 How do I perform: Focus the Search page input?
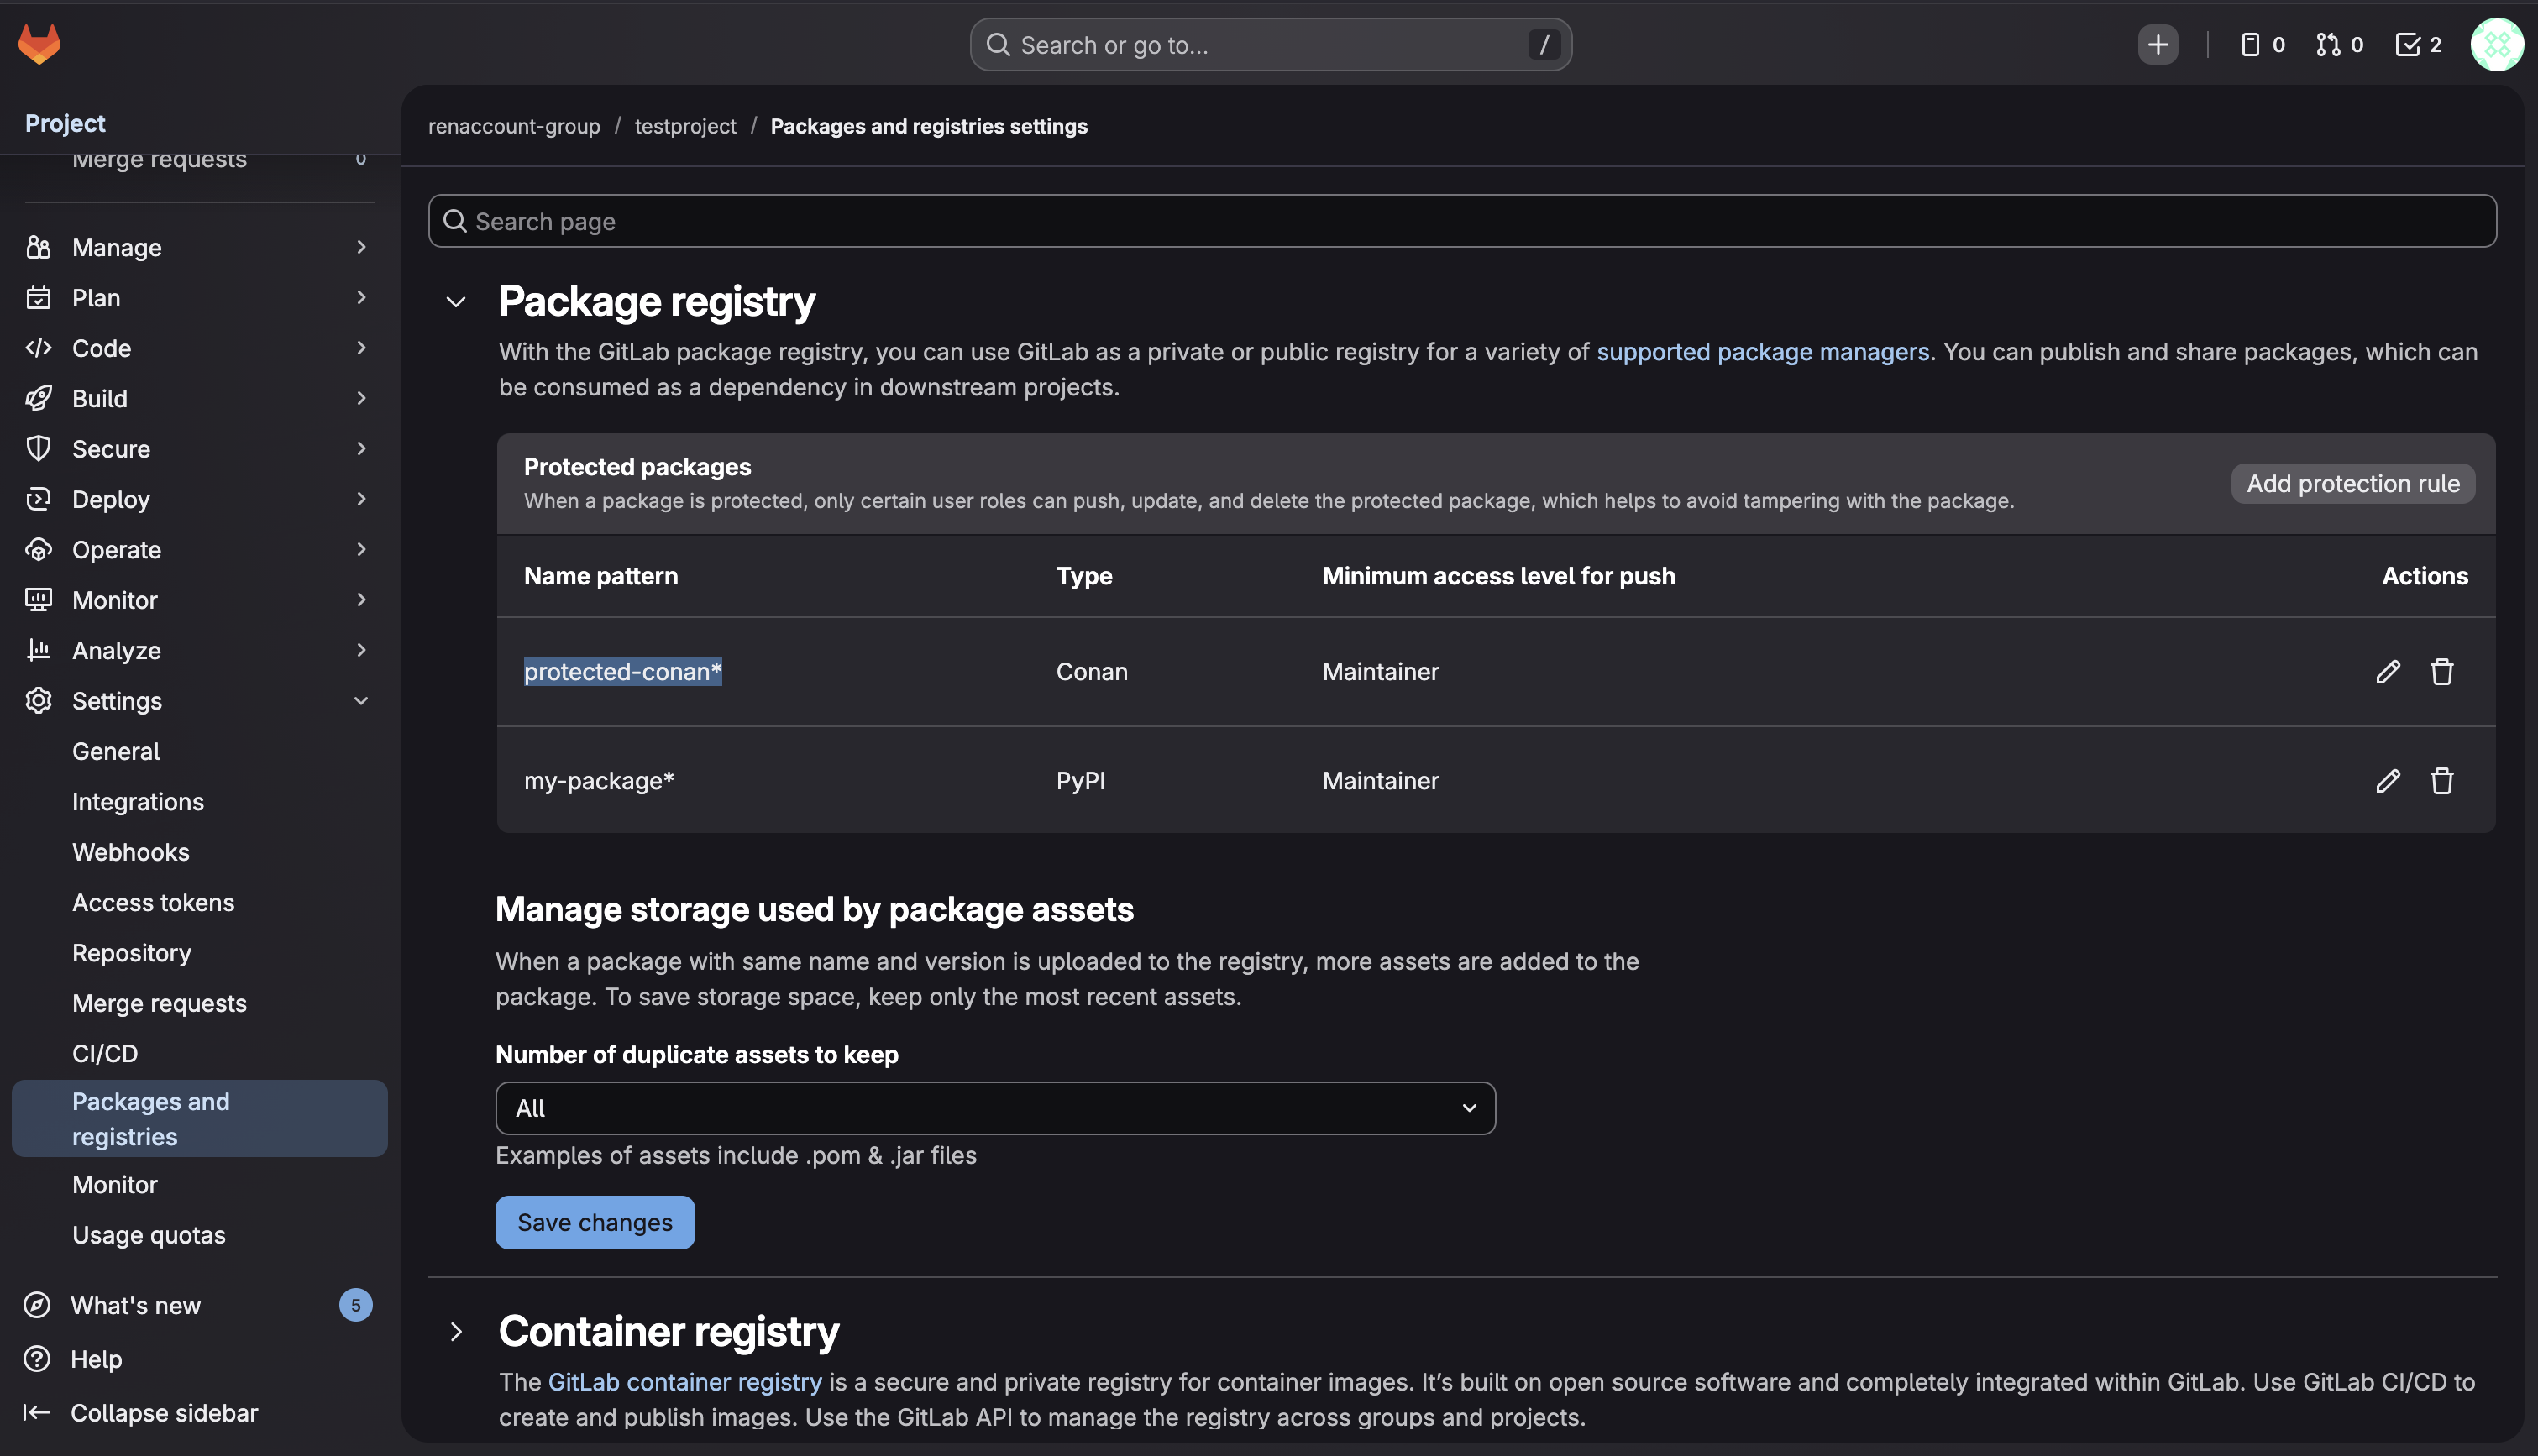tap(1462, 221)
